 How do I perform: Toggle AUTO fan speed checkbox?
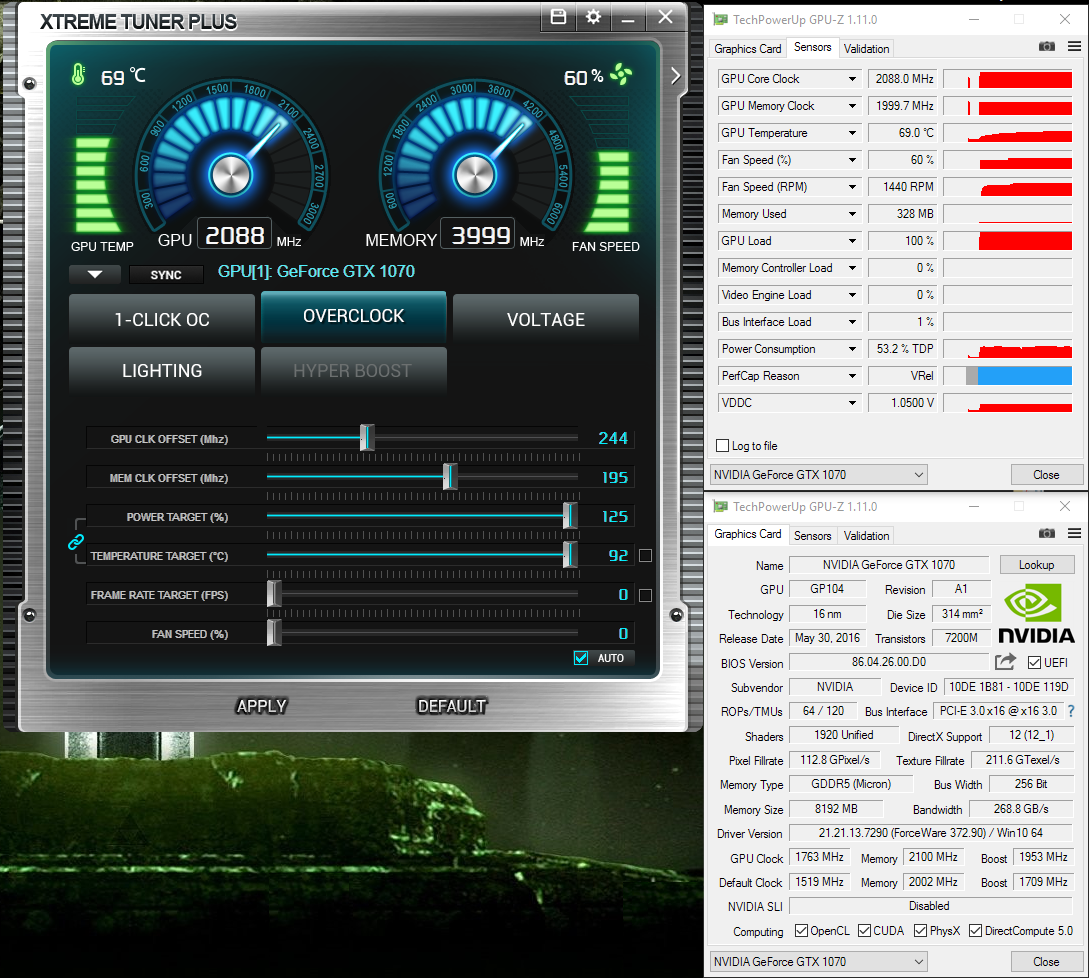pyautogui.click(x=581, y=658)
